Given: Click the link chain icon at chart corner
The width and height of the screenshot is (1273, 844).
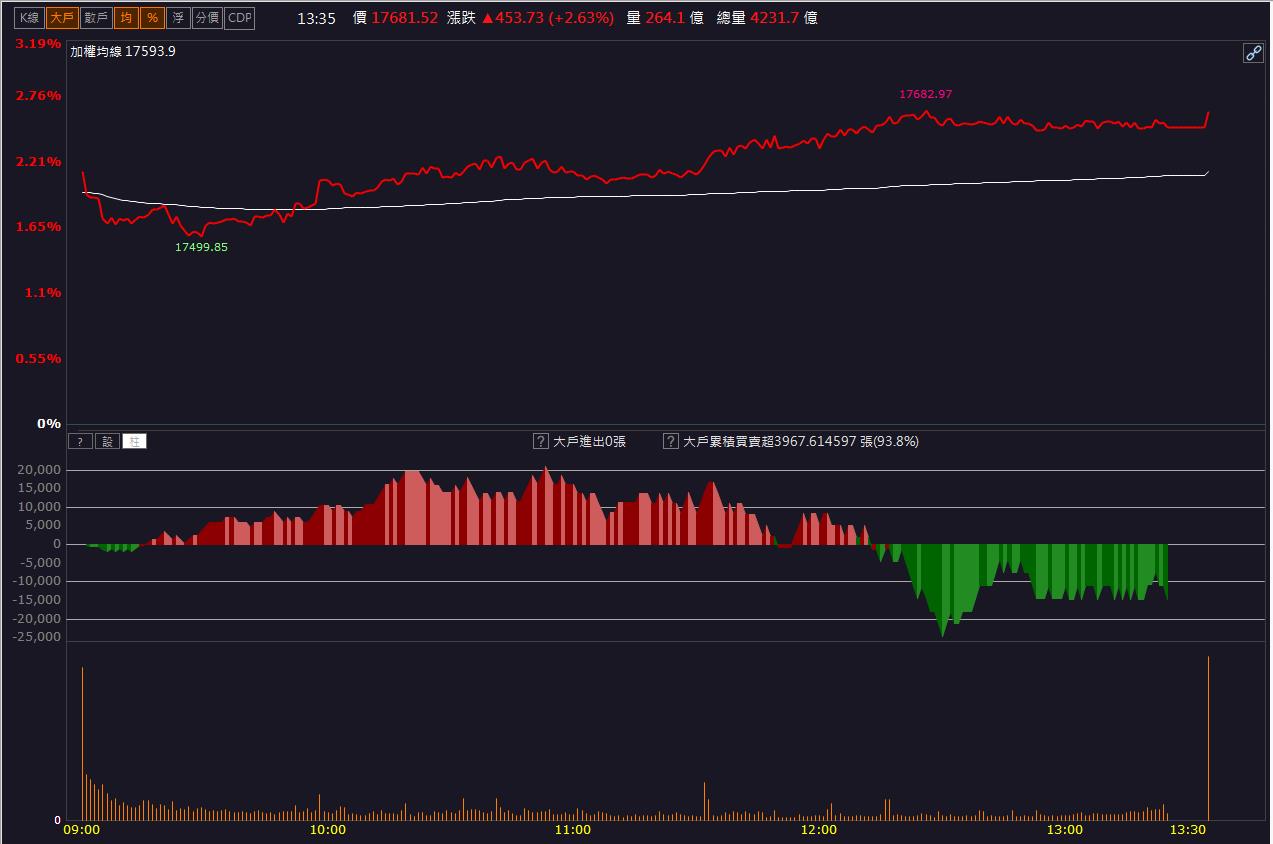Looking at the screenshot, I should tap(1253, 53).
